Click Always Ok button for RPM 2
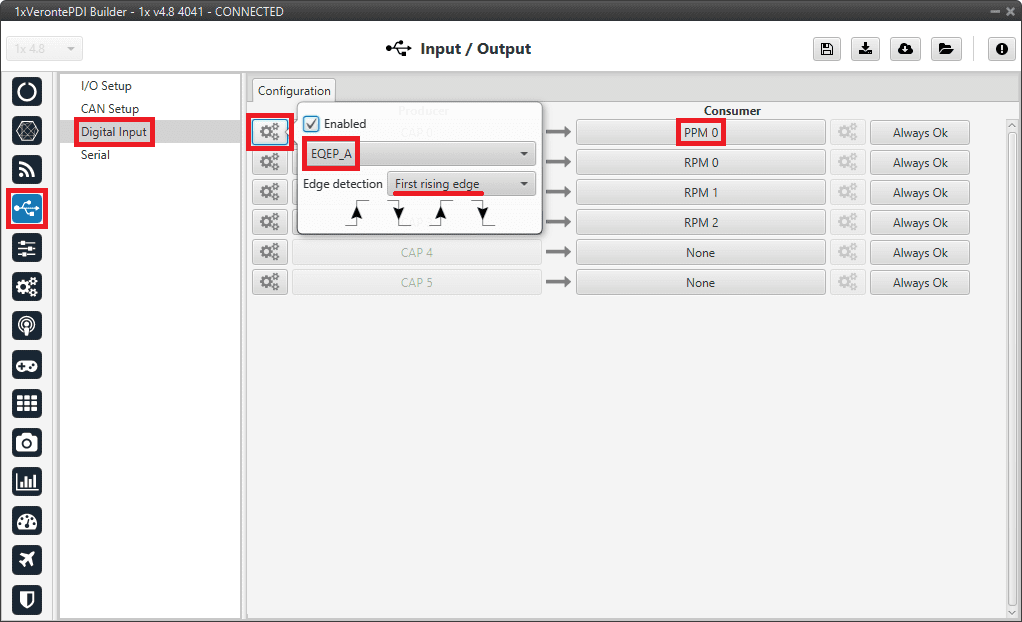This screenshot has height=622, width=1022. 919,223
